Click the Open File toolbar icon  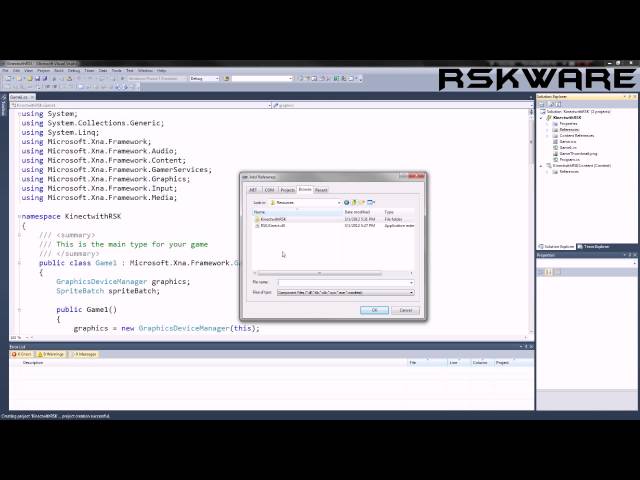pyautogui.click(x=29, y=78)
